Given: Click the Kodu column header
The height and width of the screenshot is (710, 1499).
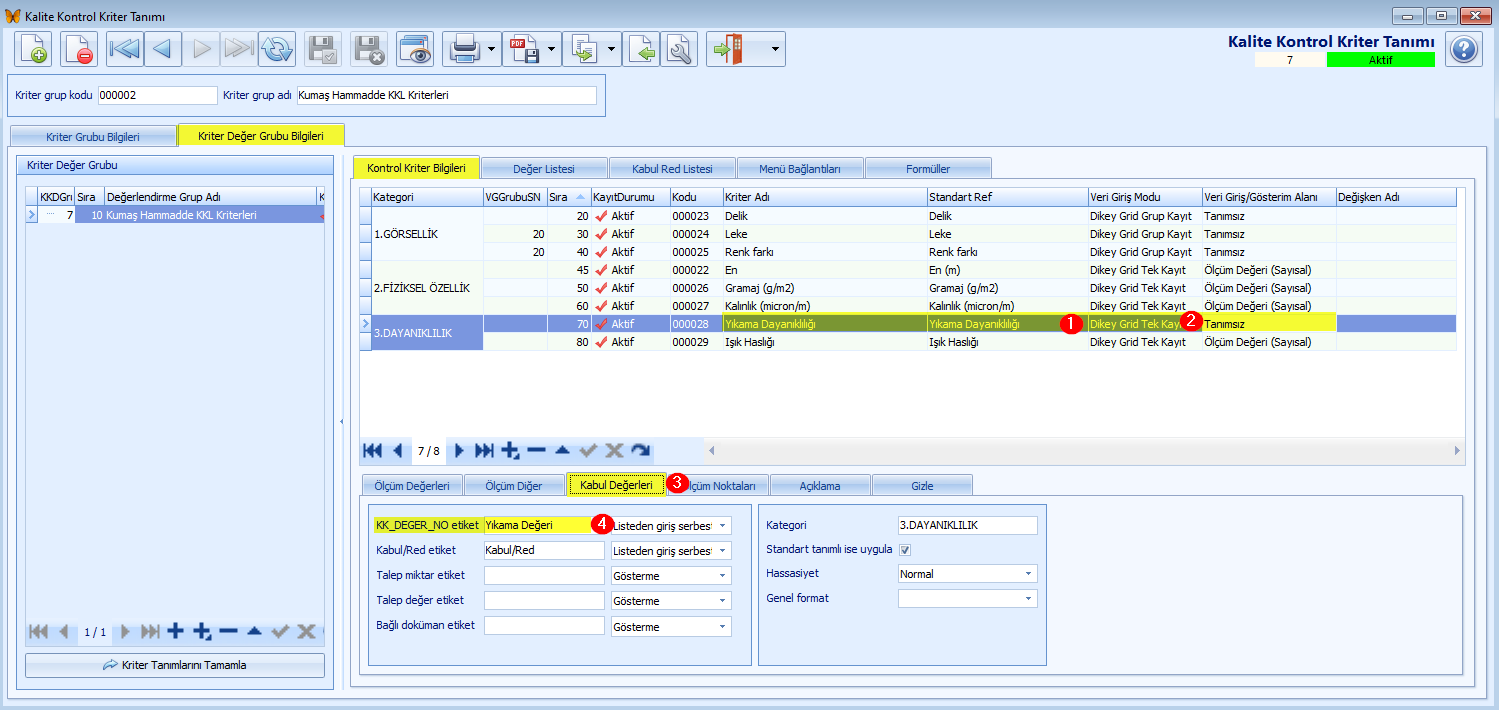Looking at the screenshot, I should [x=696, y=197].
